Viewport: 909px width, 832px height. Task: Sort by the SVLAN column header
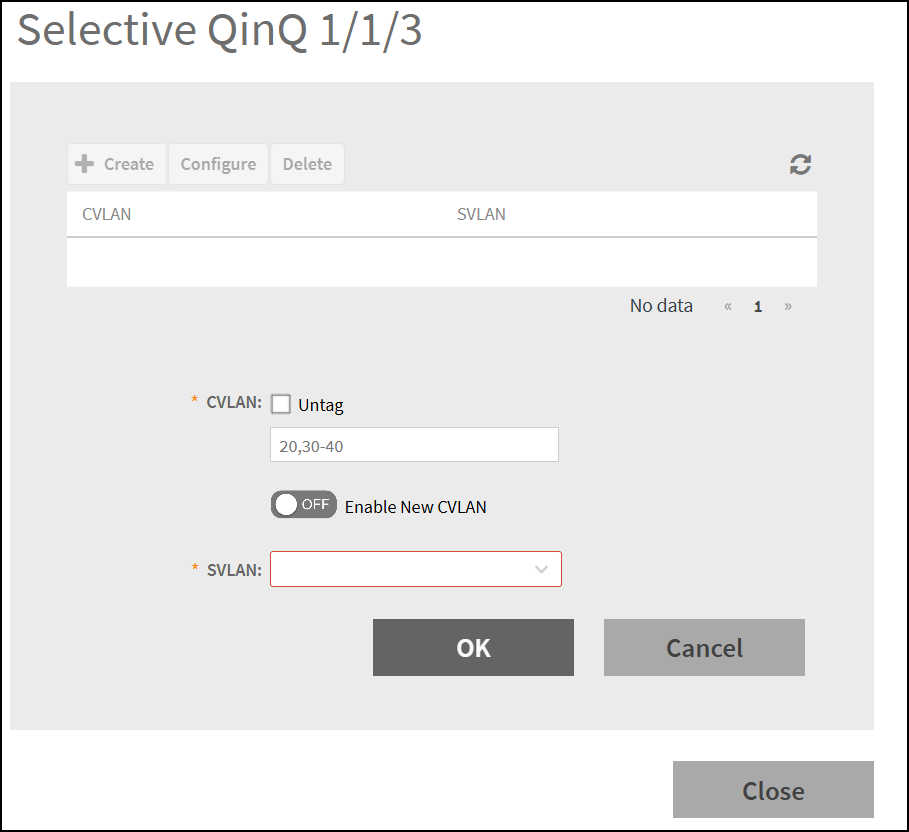click(x=481, y=214)
